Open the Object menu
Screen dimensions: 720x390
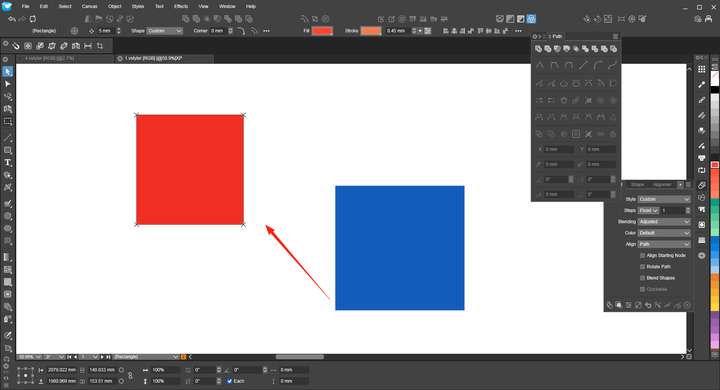pyautogui.click(x=114, y=6)
